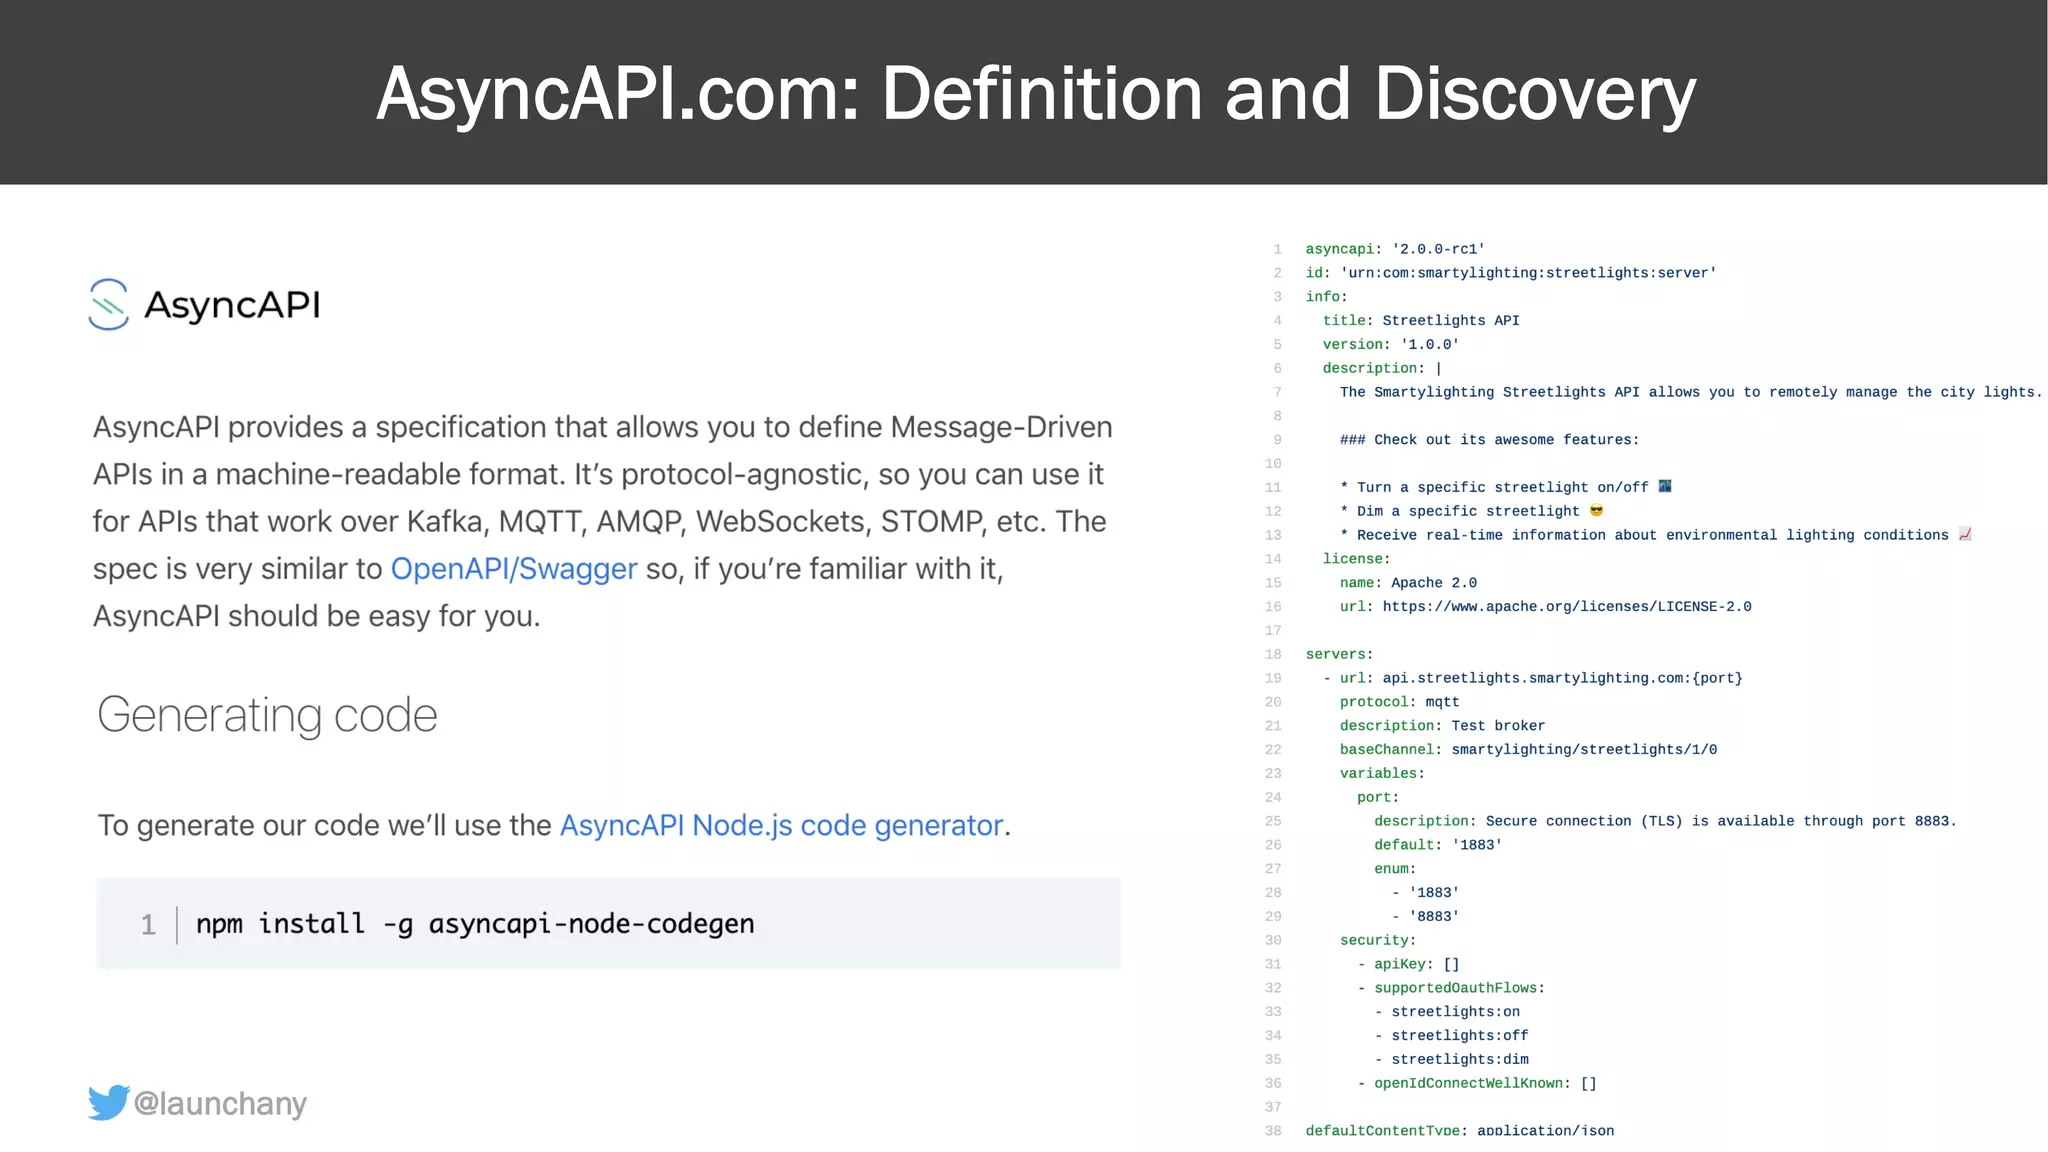Viewport: 2048px width, 1152px height.
Task: Click the 'baseChannel: smartylighting/streetlights/1/0' line
Action: (x=1528, y=750)
